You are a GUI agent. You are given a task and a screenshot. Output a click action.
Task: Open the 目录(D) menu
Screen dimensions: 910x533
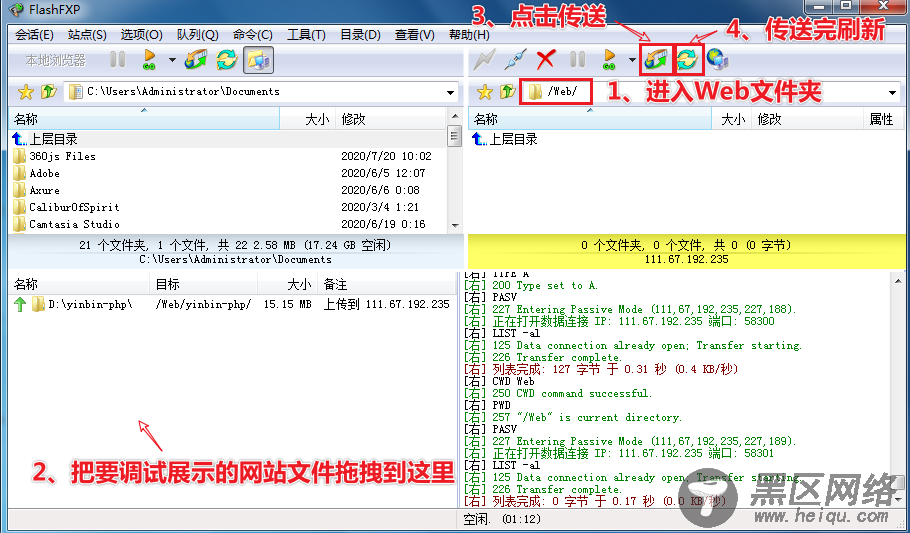coord(360,35)
